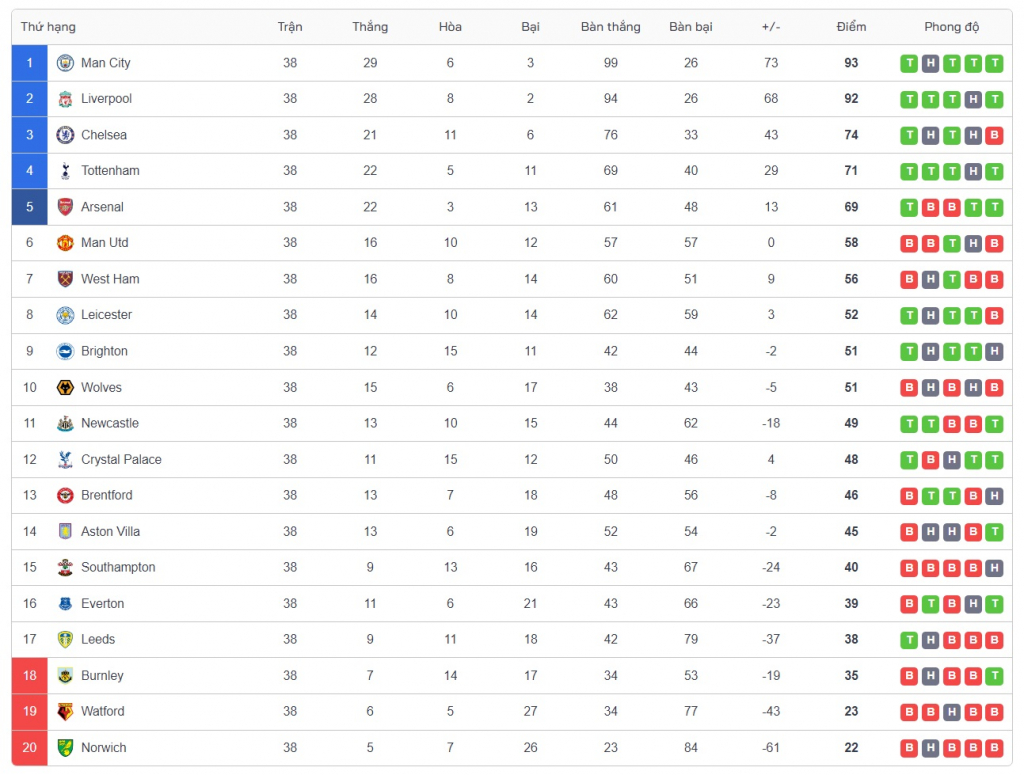
Task: Click the Man City club crest
Action: click(x=65, y=63)
